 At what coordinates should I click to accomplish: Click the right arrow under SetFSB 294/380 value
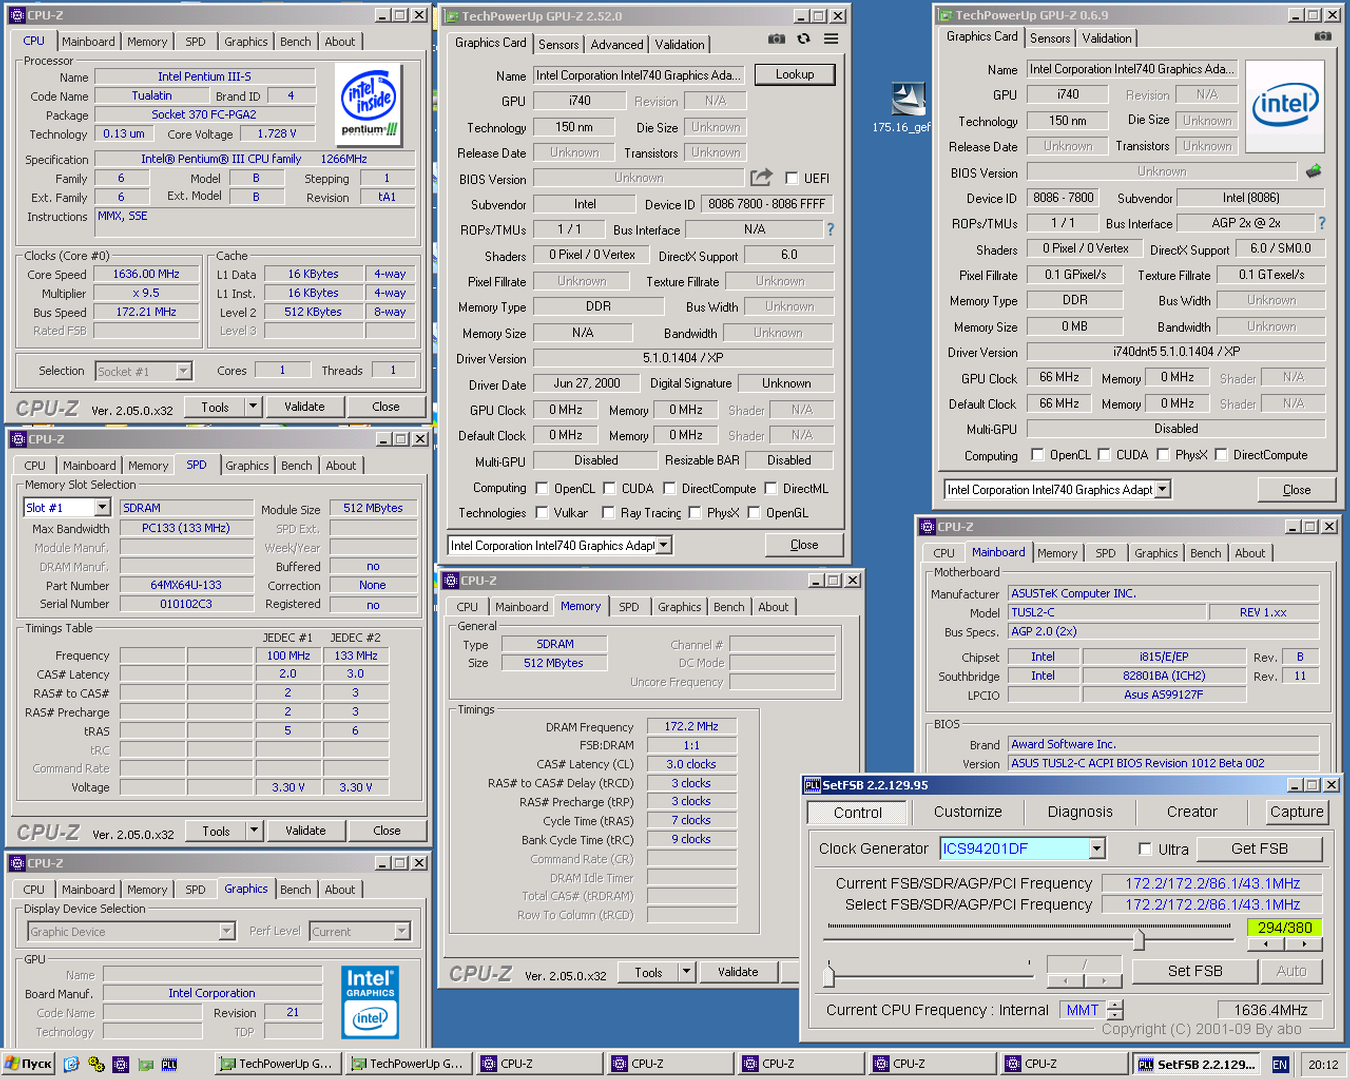click(1304, 944)
